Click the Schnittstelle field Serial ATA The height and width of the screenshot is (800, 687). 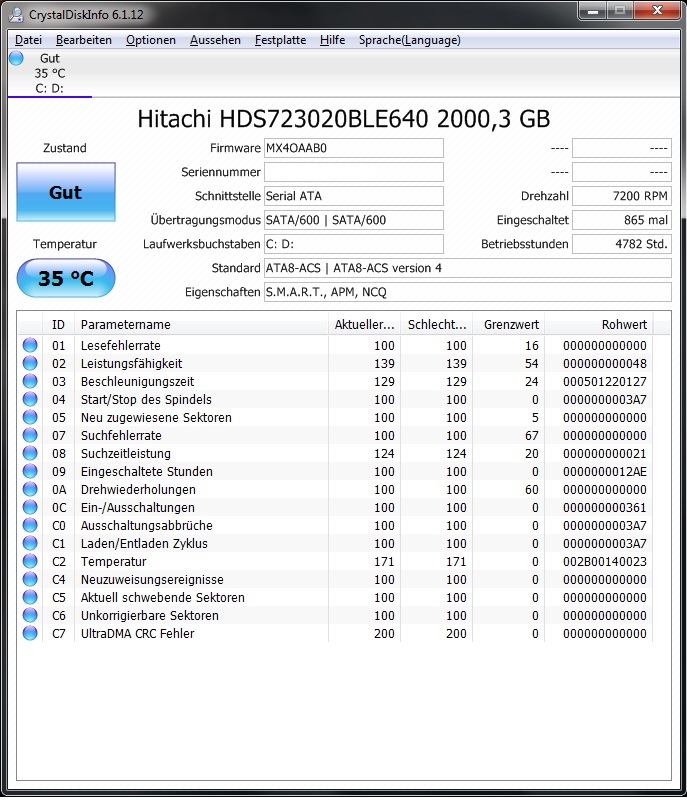(x=353, y=196)
